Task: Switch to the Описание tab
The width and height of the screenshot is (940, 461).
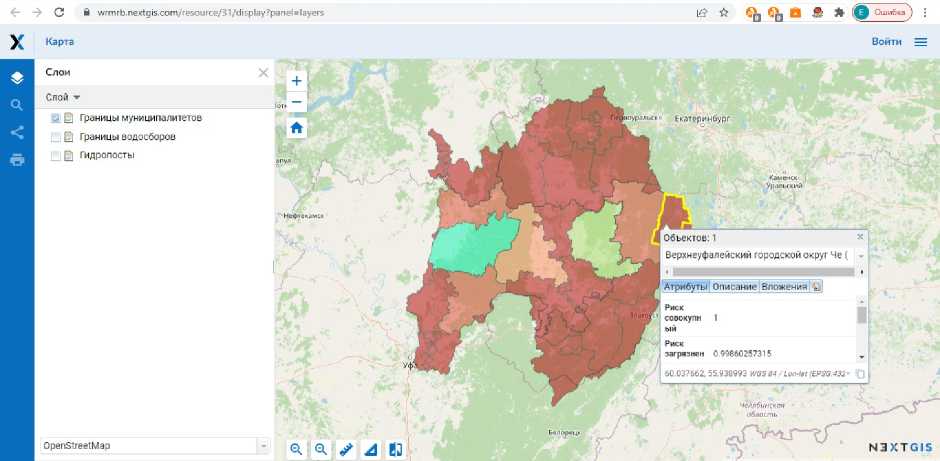Action: coord(734,287)
